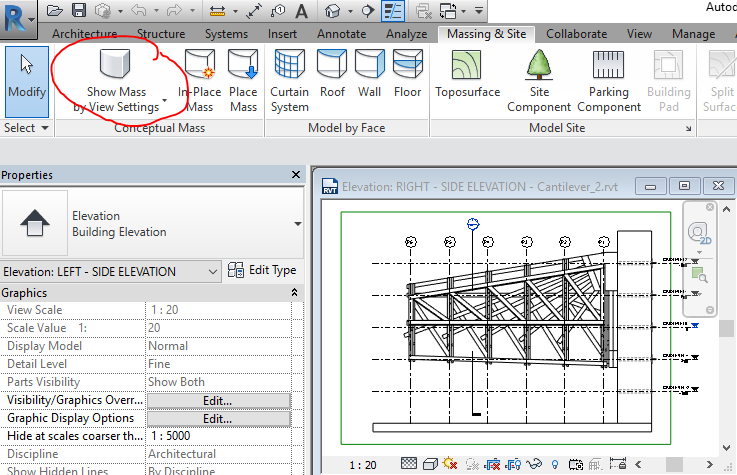
Task: Open the Revit application menu
Action: 18,18
